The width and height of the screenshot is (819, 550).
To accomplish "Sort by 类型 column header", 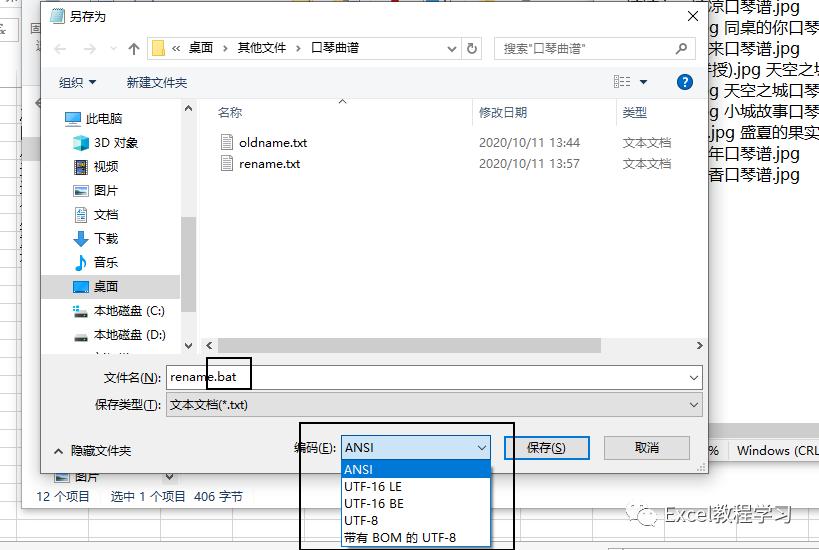I will 635,112.
